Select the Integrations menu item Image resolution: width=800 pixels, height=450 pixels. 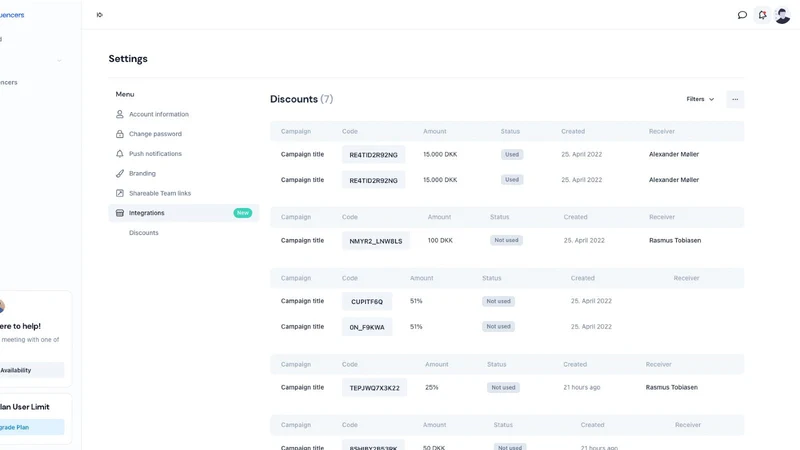click(x=184, y=213)
